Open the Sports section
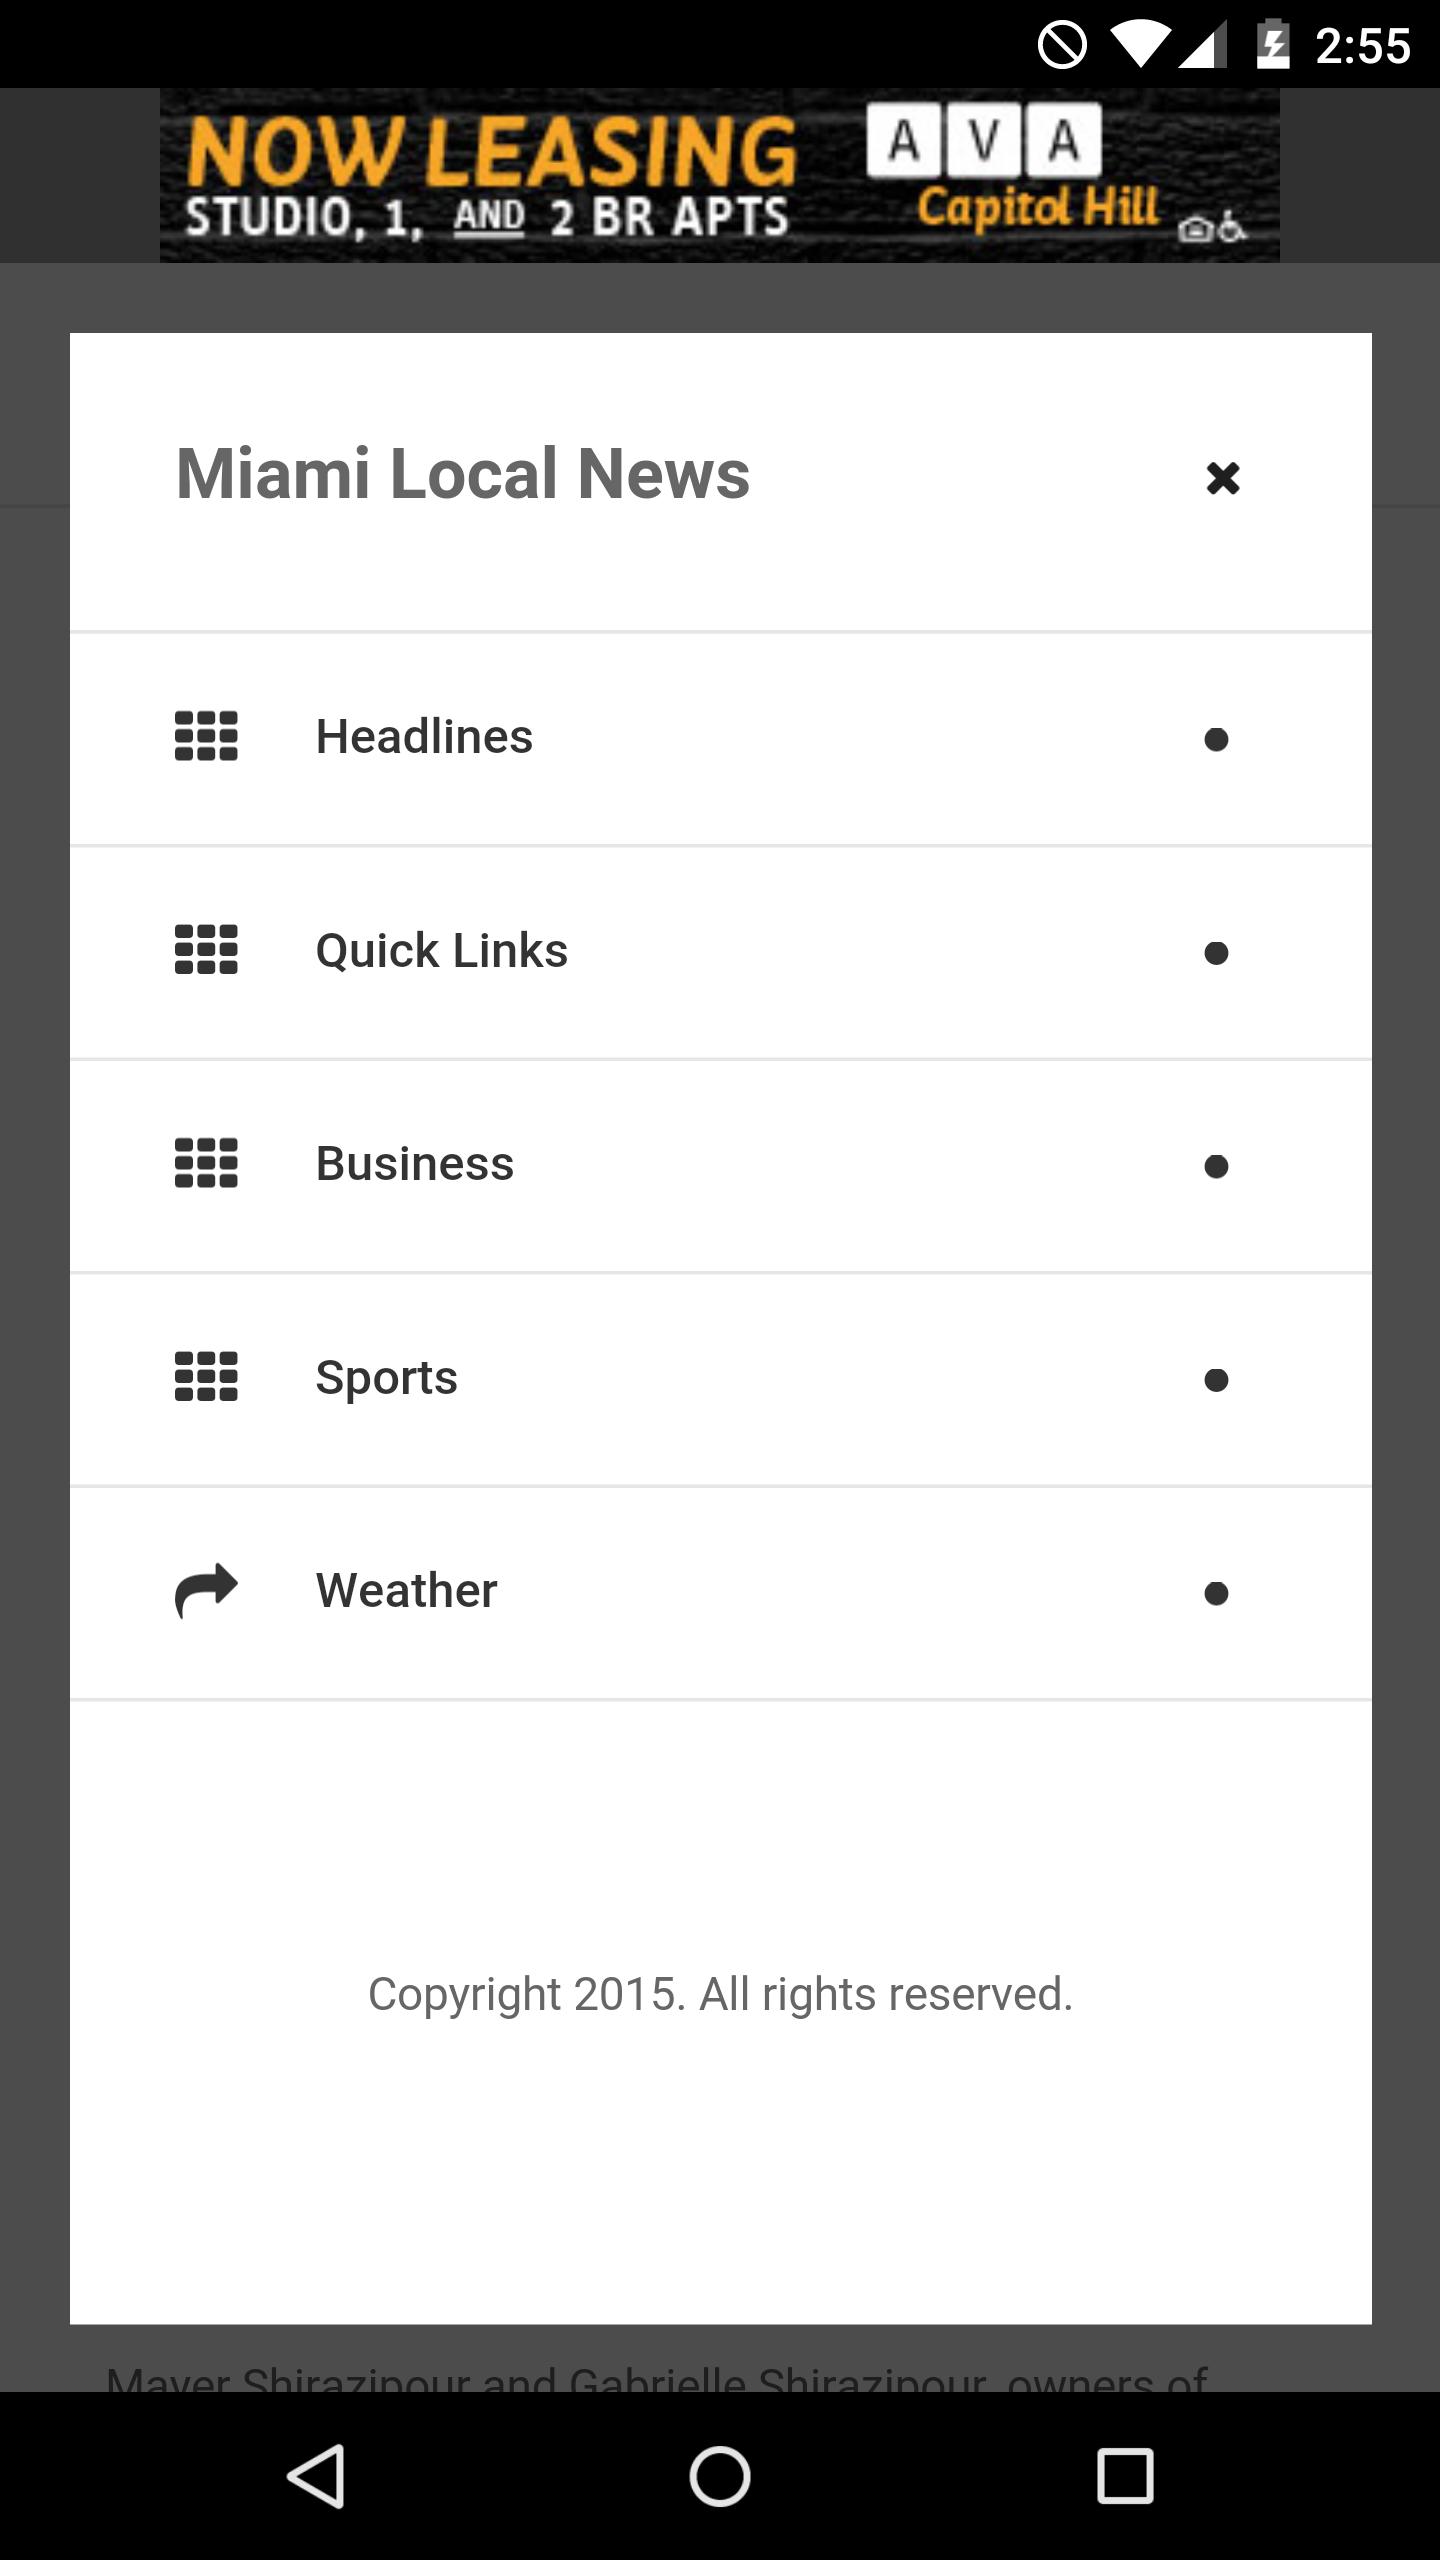The image size is (1440, 2560). point(386,1378)
